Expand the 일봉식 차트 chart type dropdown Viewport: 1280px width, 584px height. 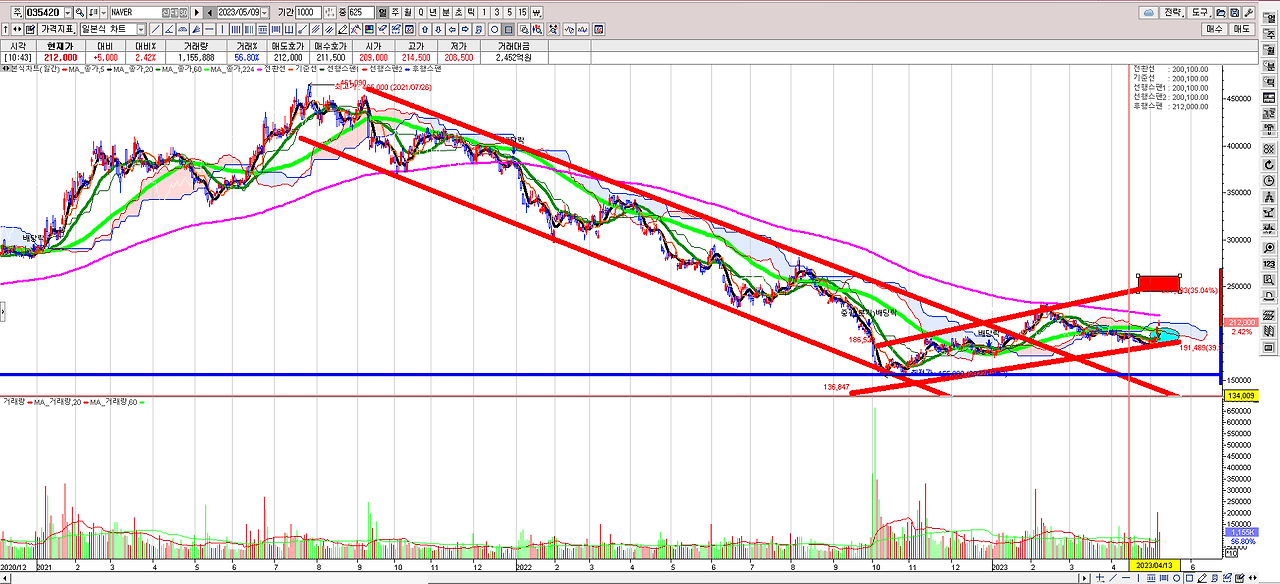tap(140, 29)
